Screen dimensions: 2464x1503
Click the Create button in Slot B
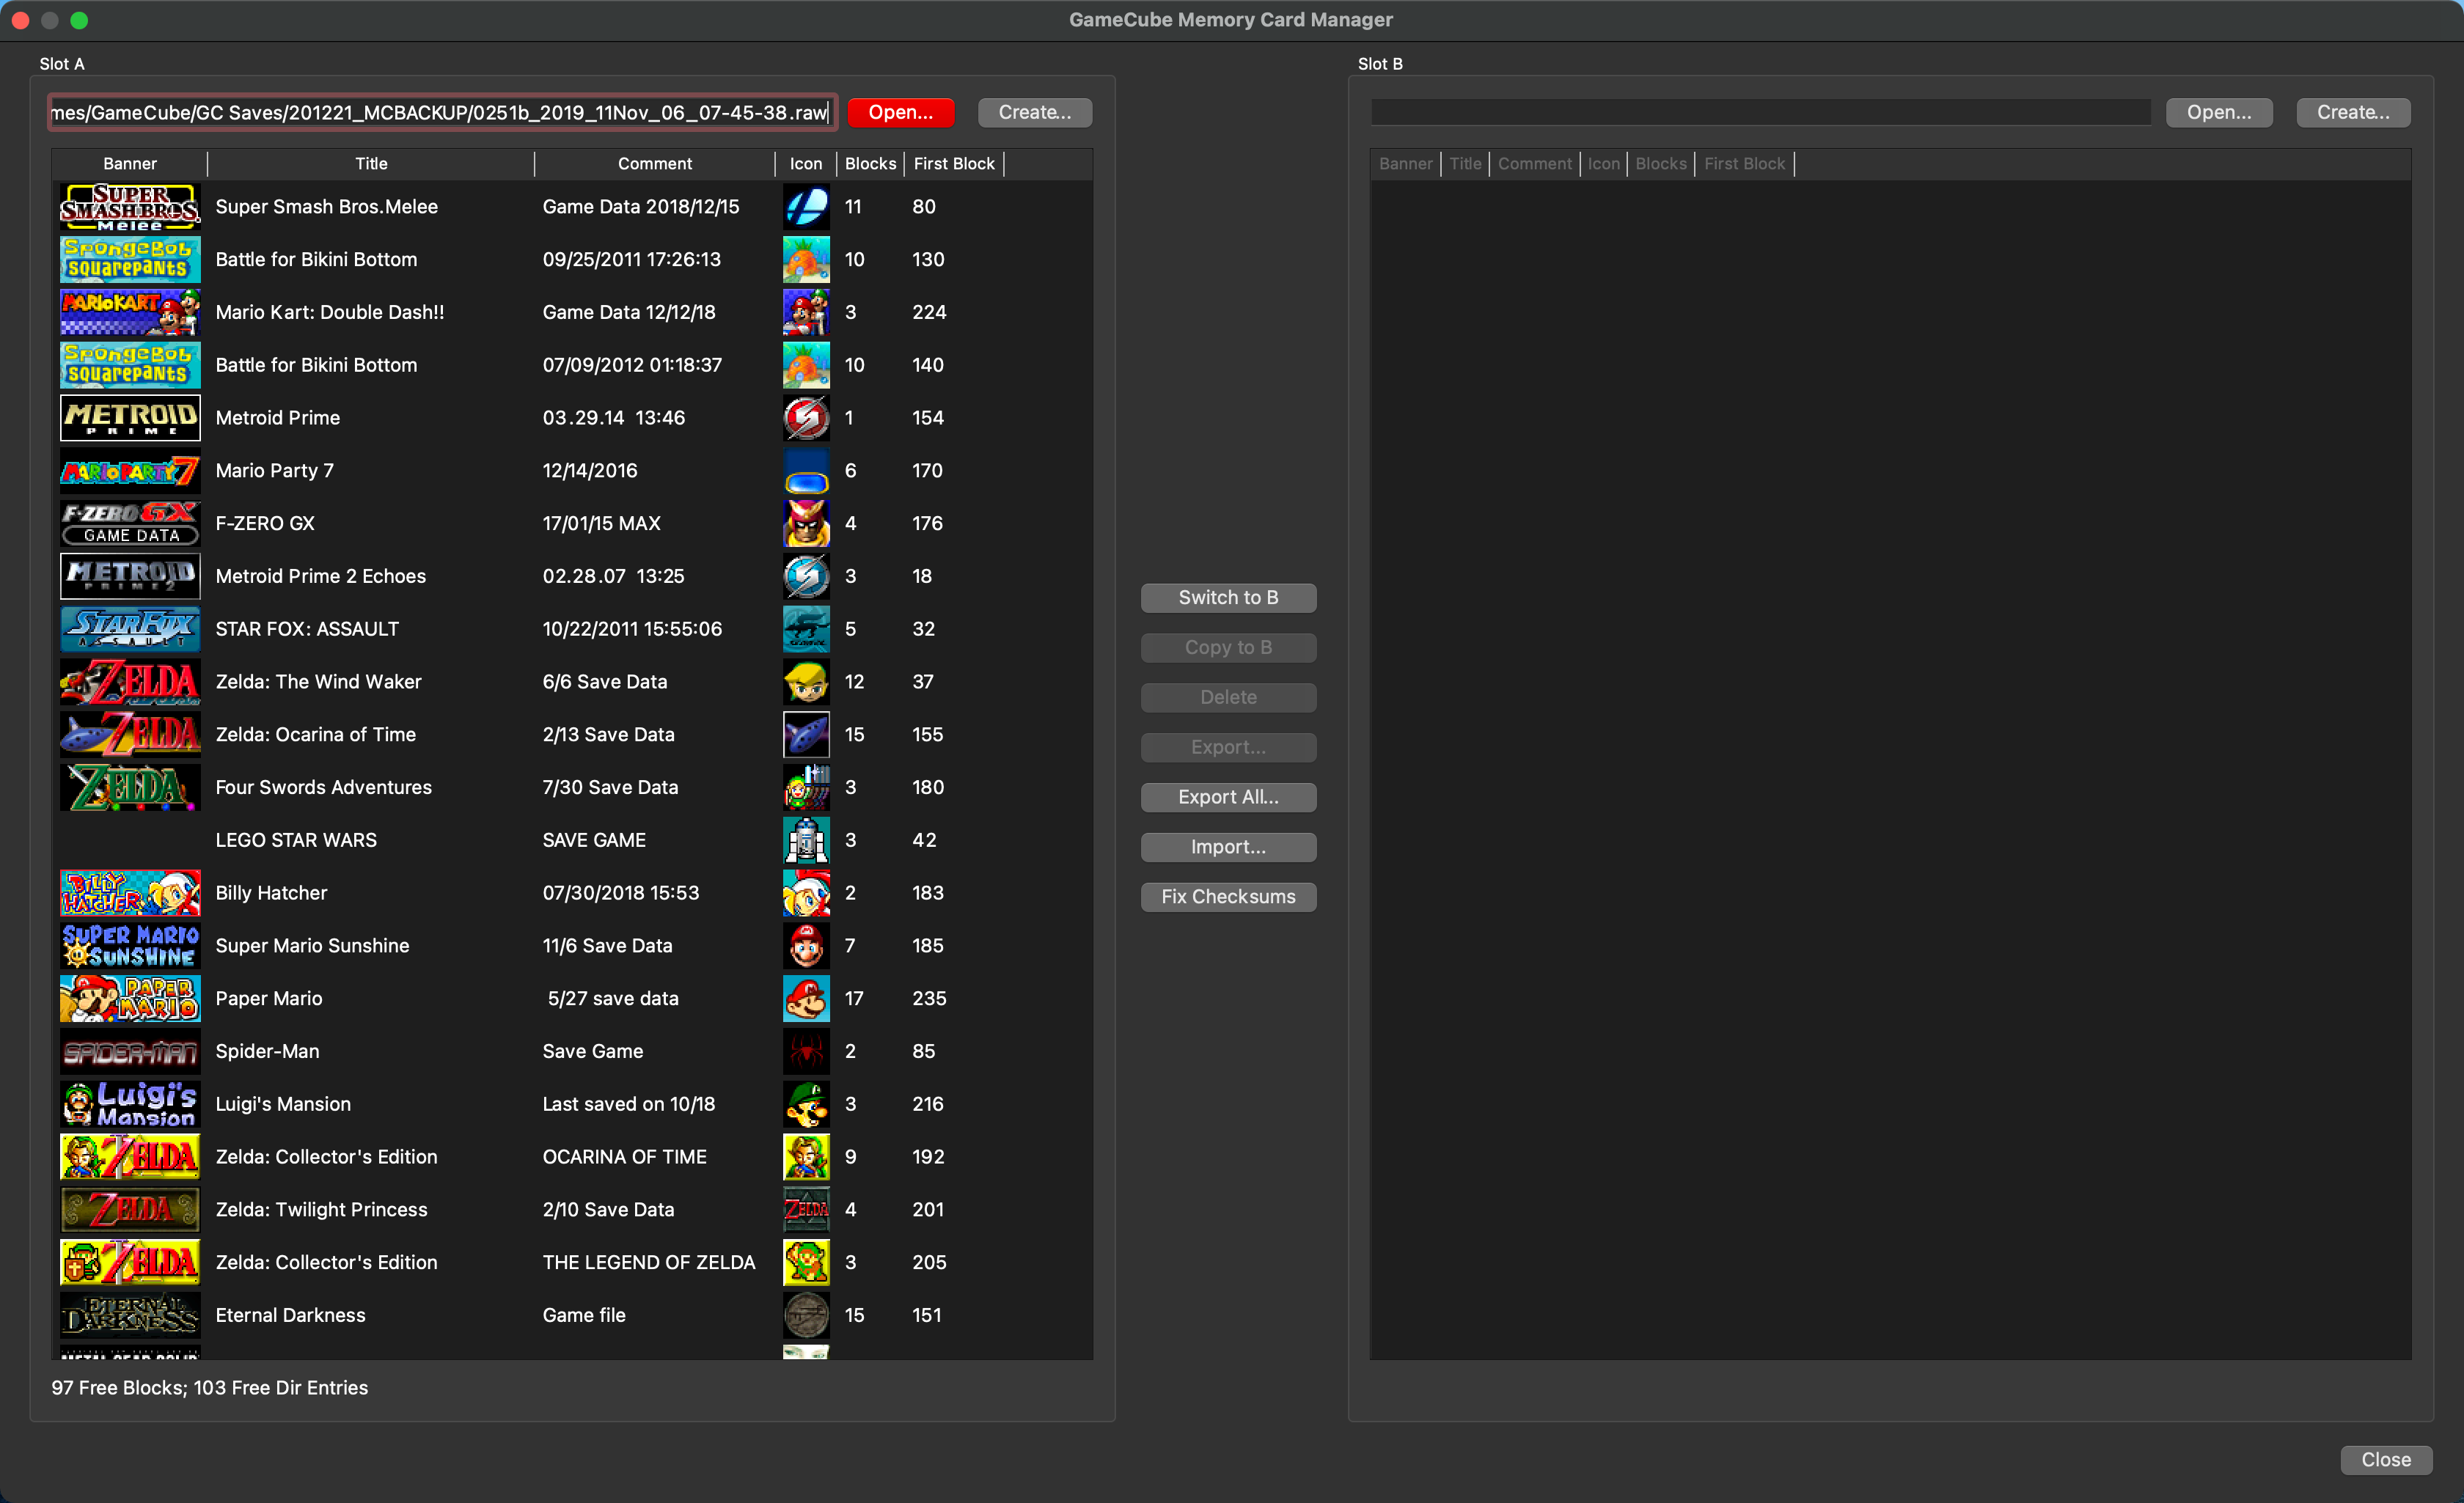[2352, 112]
